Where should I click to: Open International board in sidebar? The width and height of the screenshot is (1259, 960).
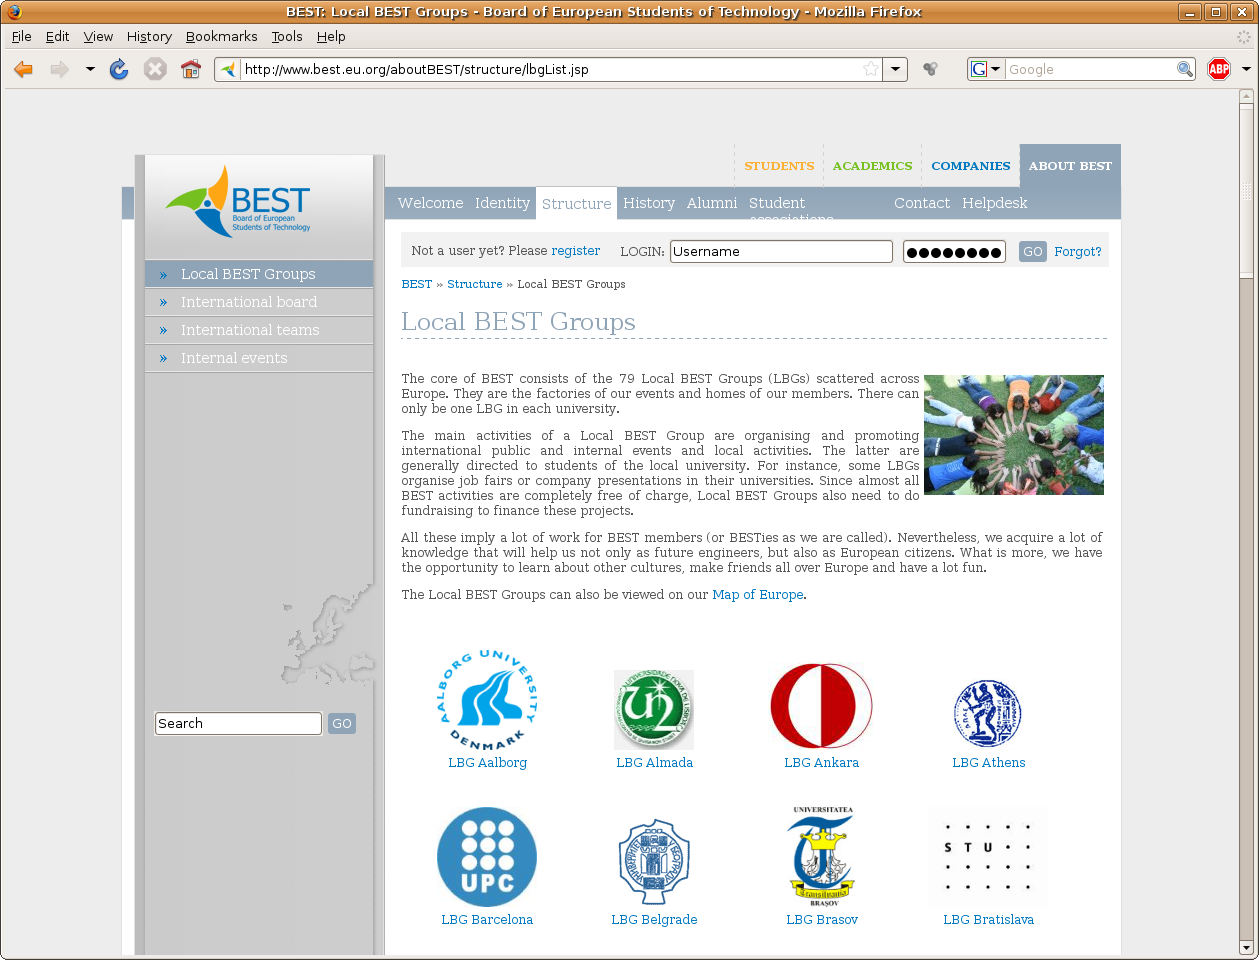pos(259,302)
